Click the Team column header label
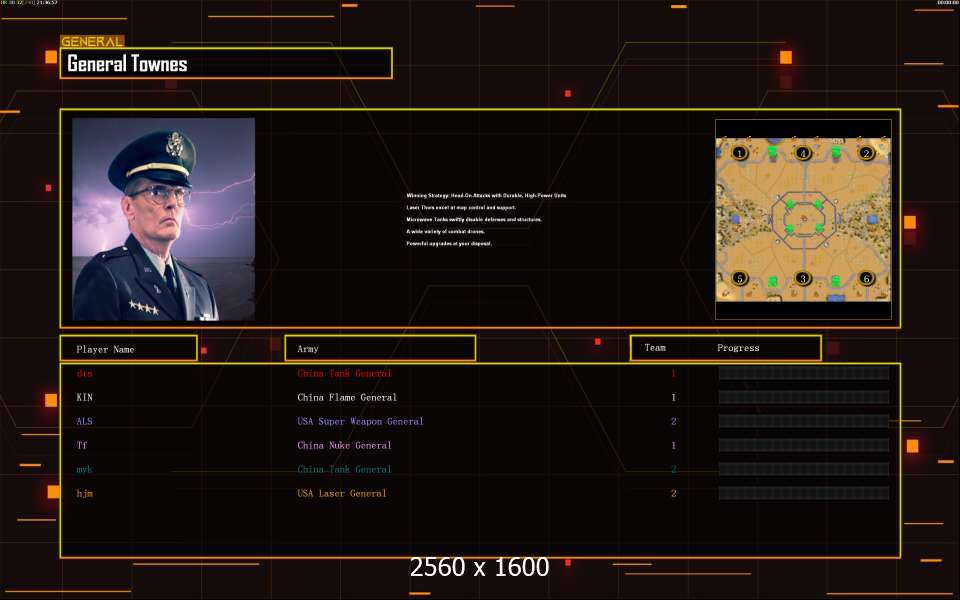This screenshot has width=960, height=600. click(655, 348)
